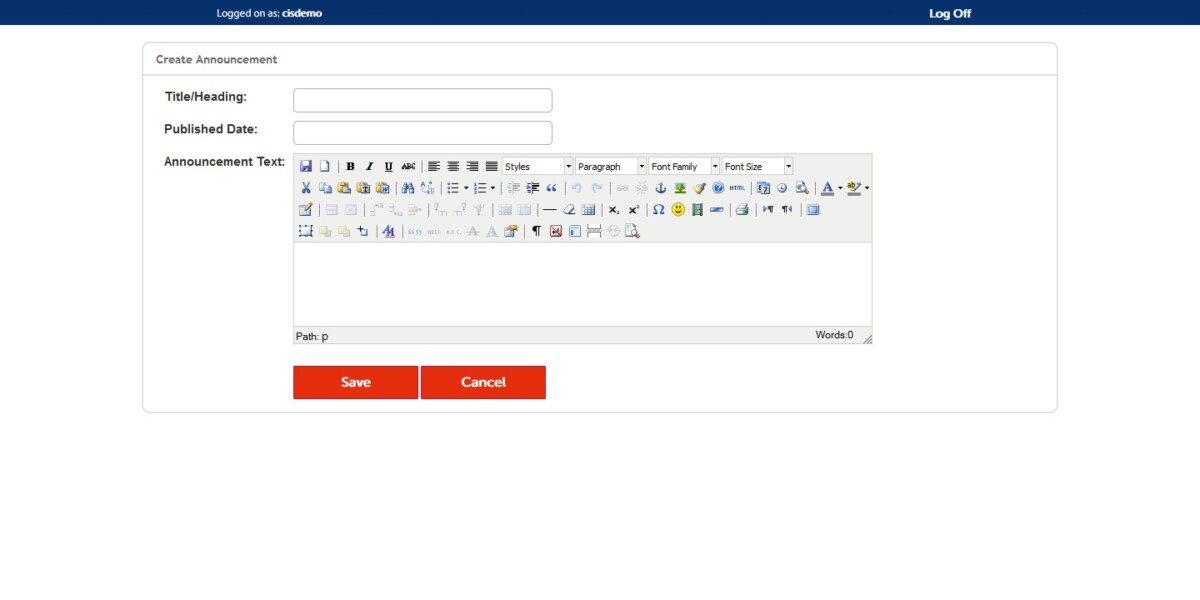The image size is (1200, 600).
Task: Enable show invisible characters with the pilcrow
Action: (535, 230)
